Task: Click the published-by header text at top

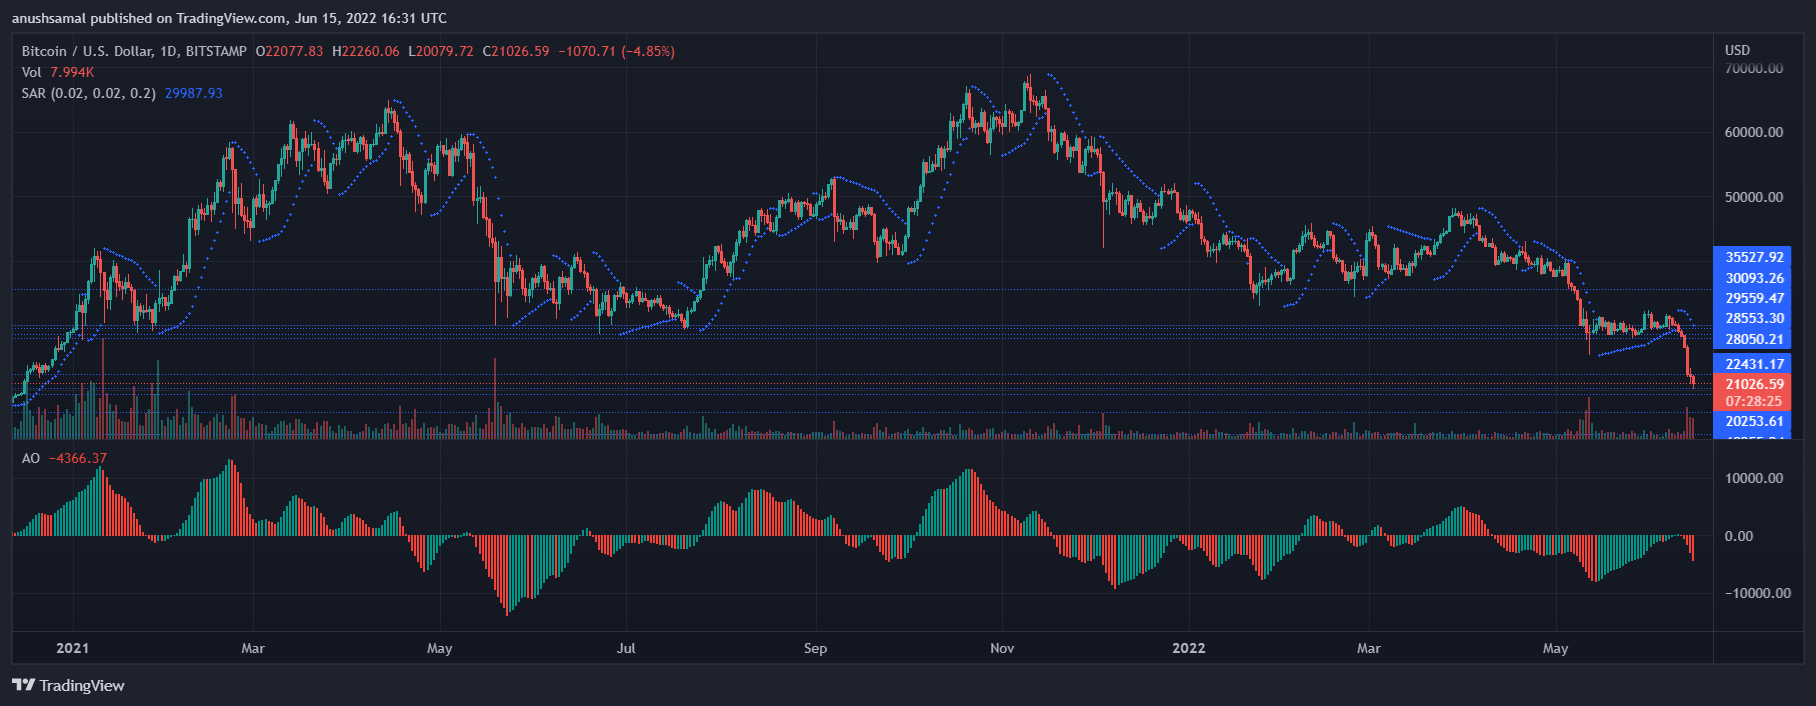Action: (x=229, y=18)
